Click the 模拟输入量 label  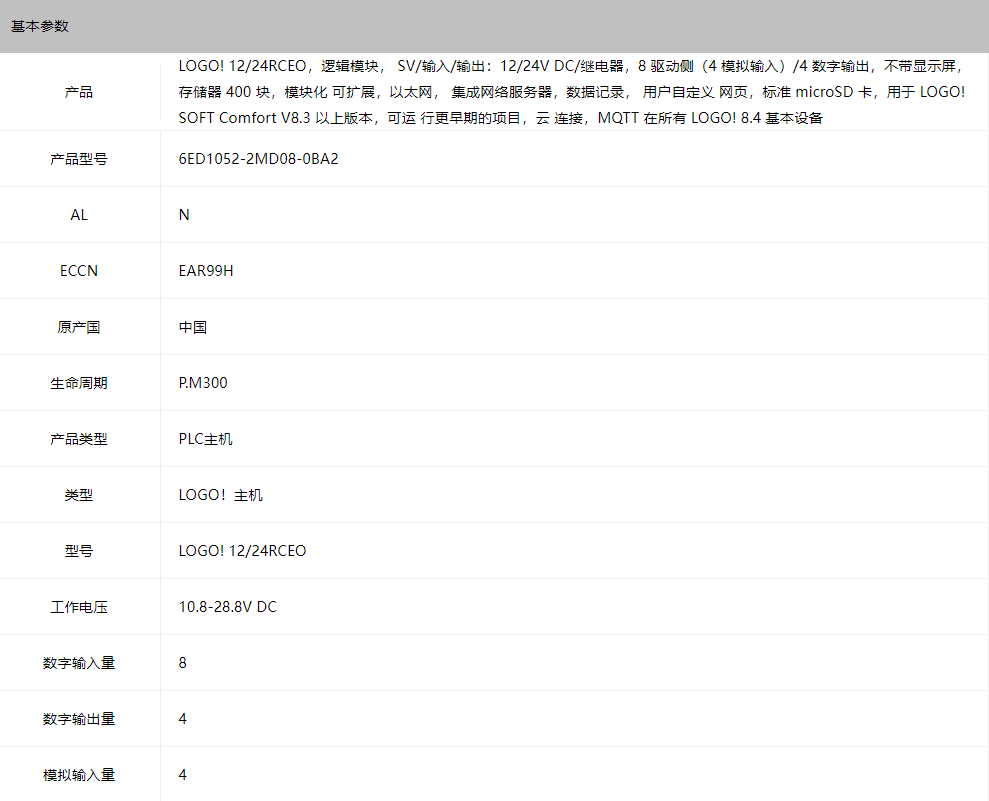79,775
